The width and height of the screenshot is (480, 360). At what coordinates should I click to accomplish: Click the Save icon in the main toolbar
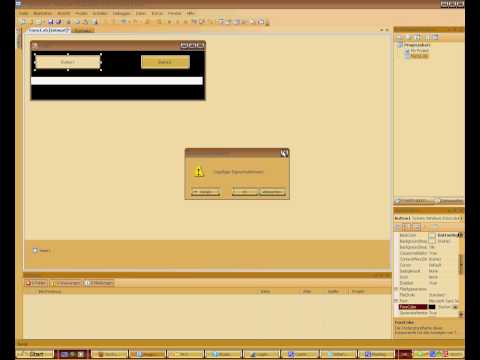[51, 22]
